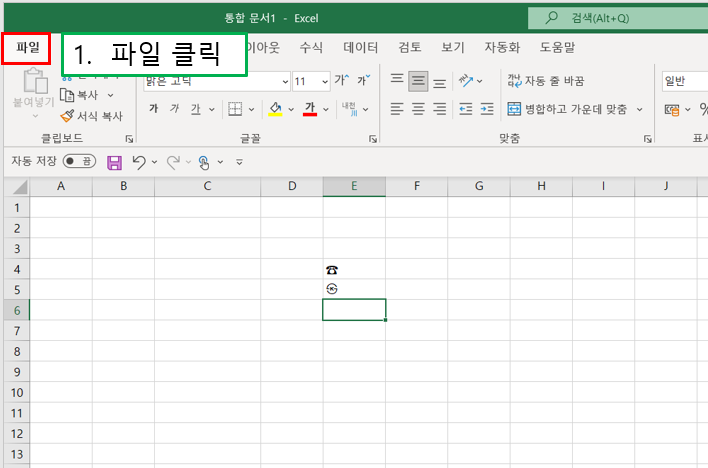Open the 도움말 tab
708x468 pixels.
(557, 47)
